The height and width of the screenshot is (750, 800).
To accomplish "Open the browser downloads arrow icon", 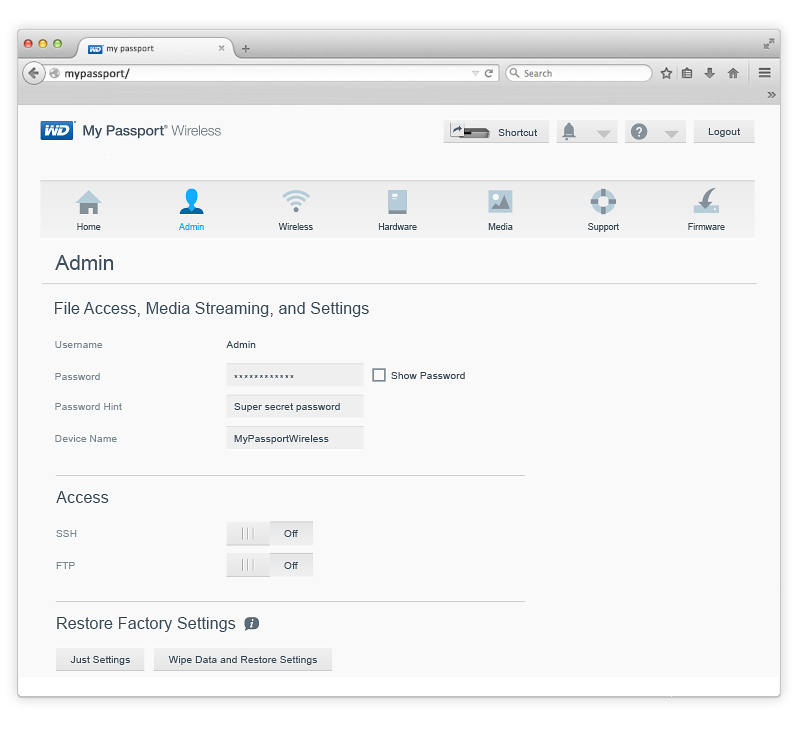I will pyautogui.click(x=710, y=73).
